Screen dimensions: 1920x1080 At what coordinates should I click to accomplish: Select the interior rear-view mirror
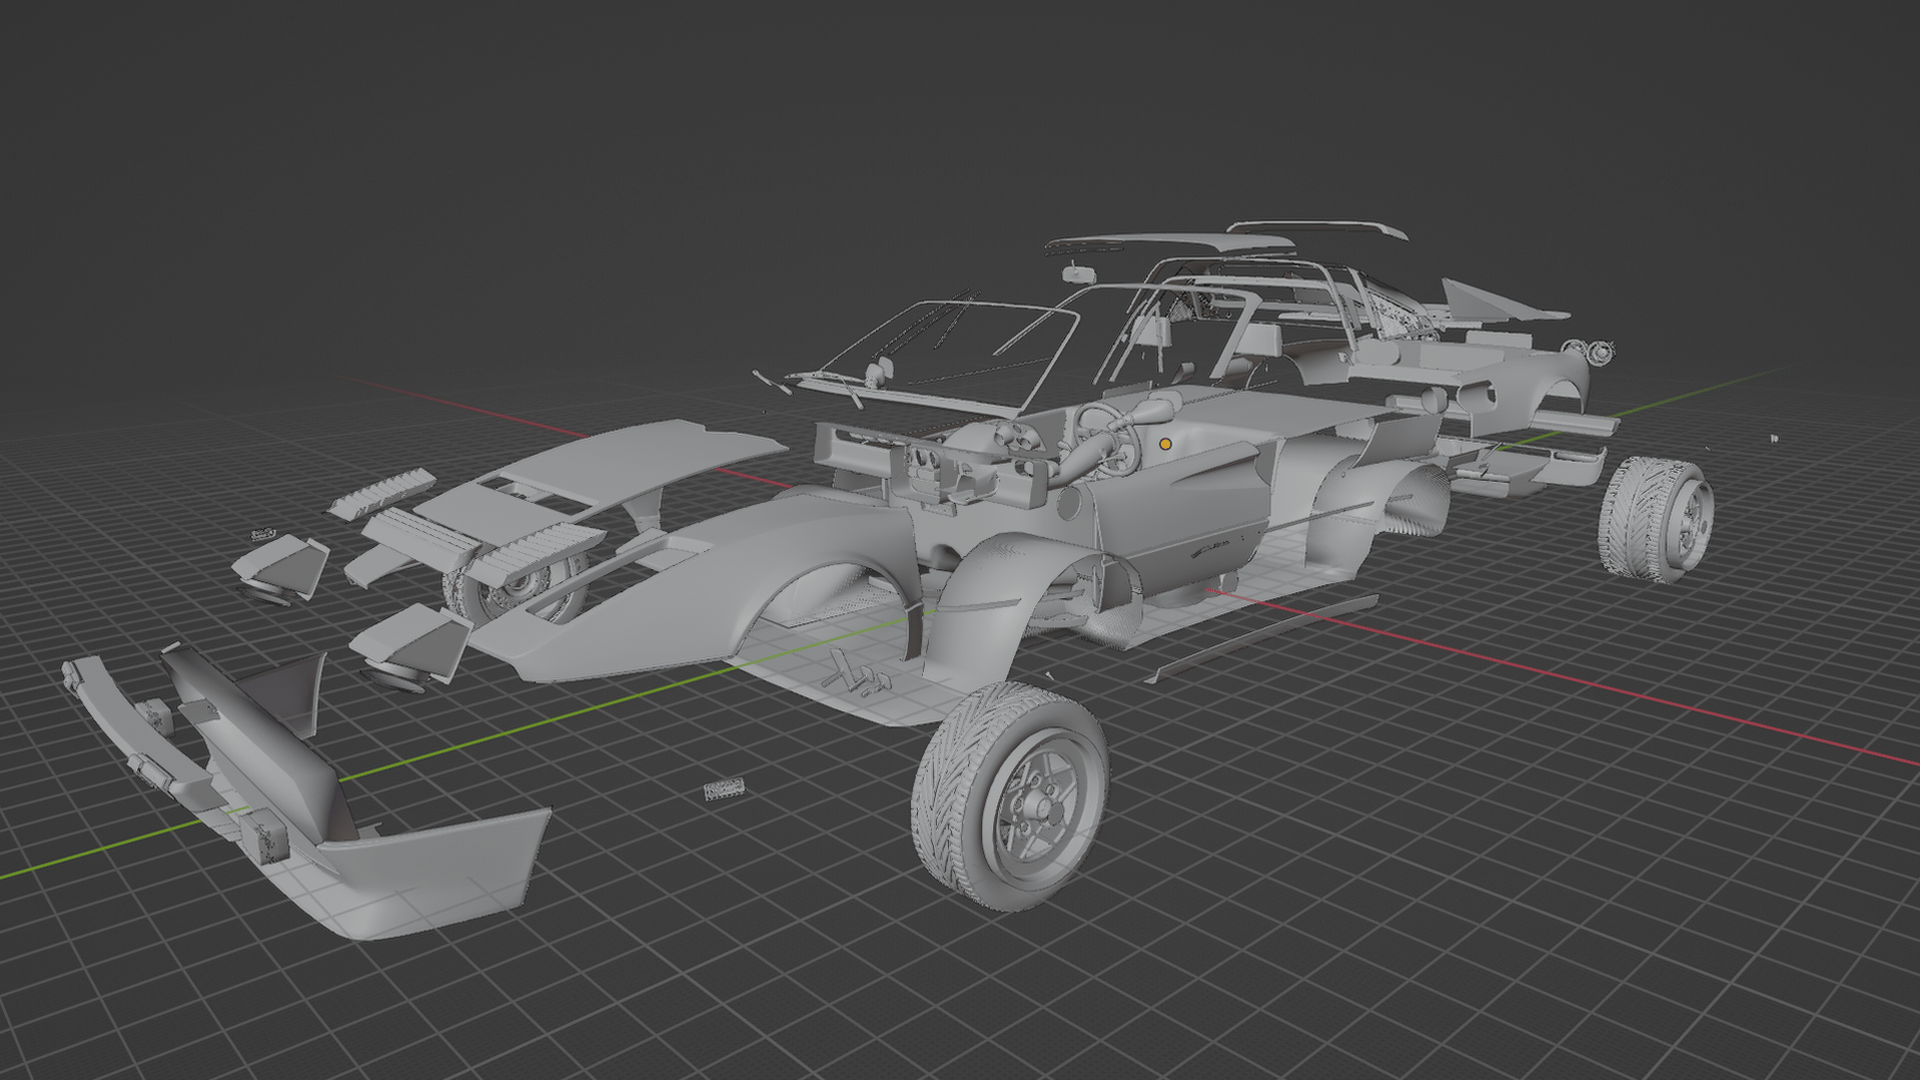click(1078, 271)
